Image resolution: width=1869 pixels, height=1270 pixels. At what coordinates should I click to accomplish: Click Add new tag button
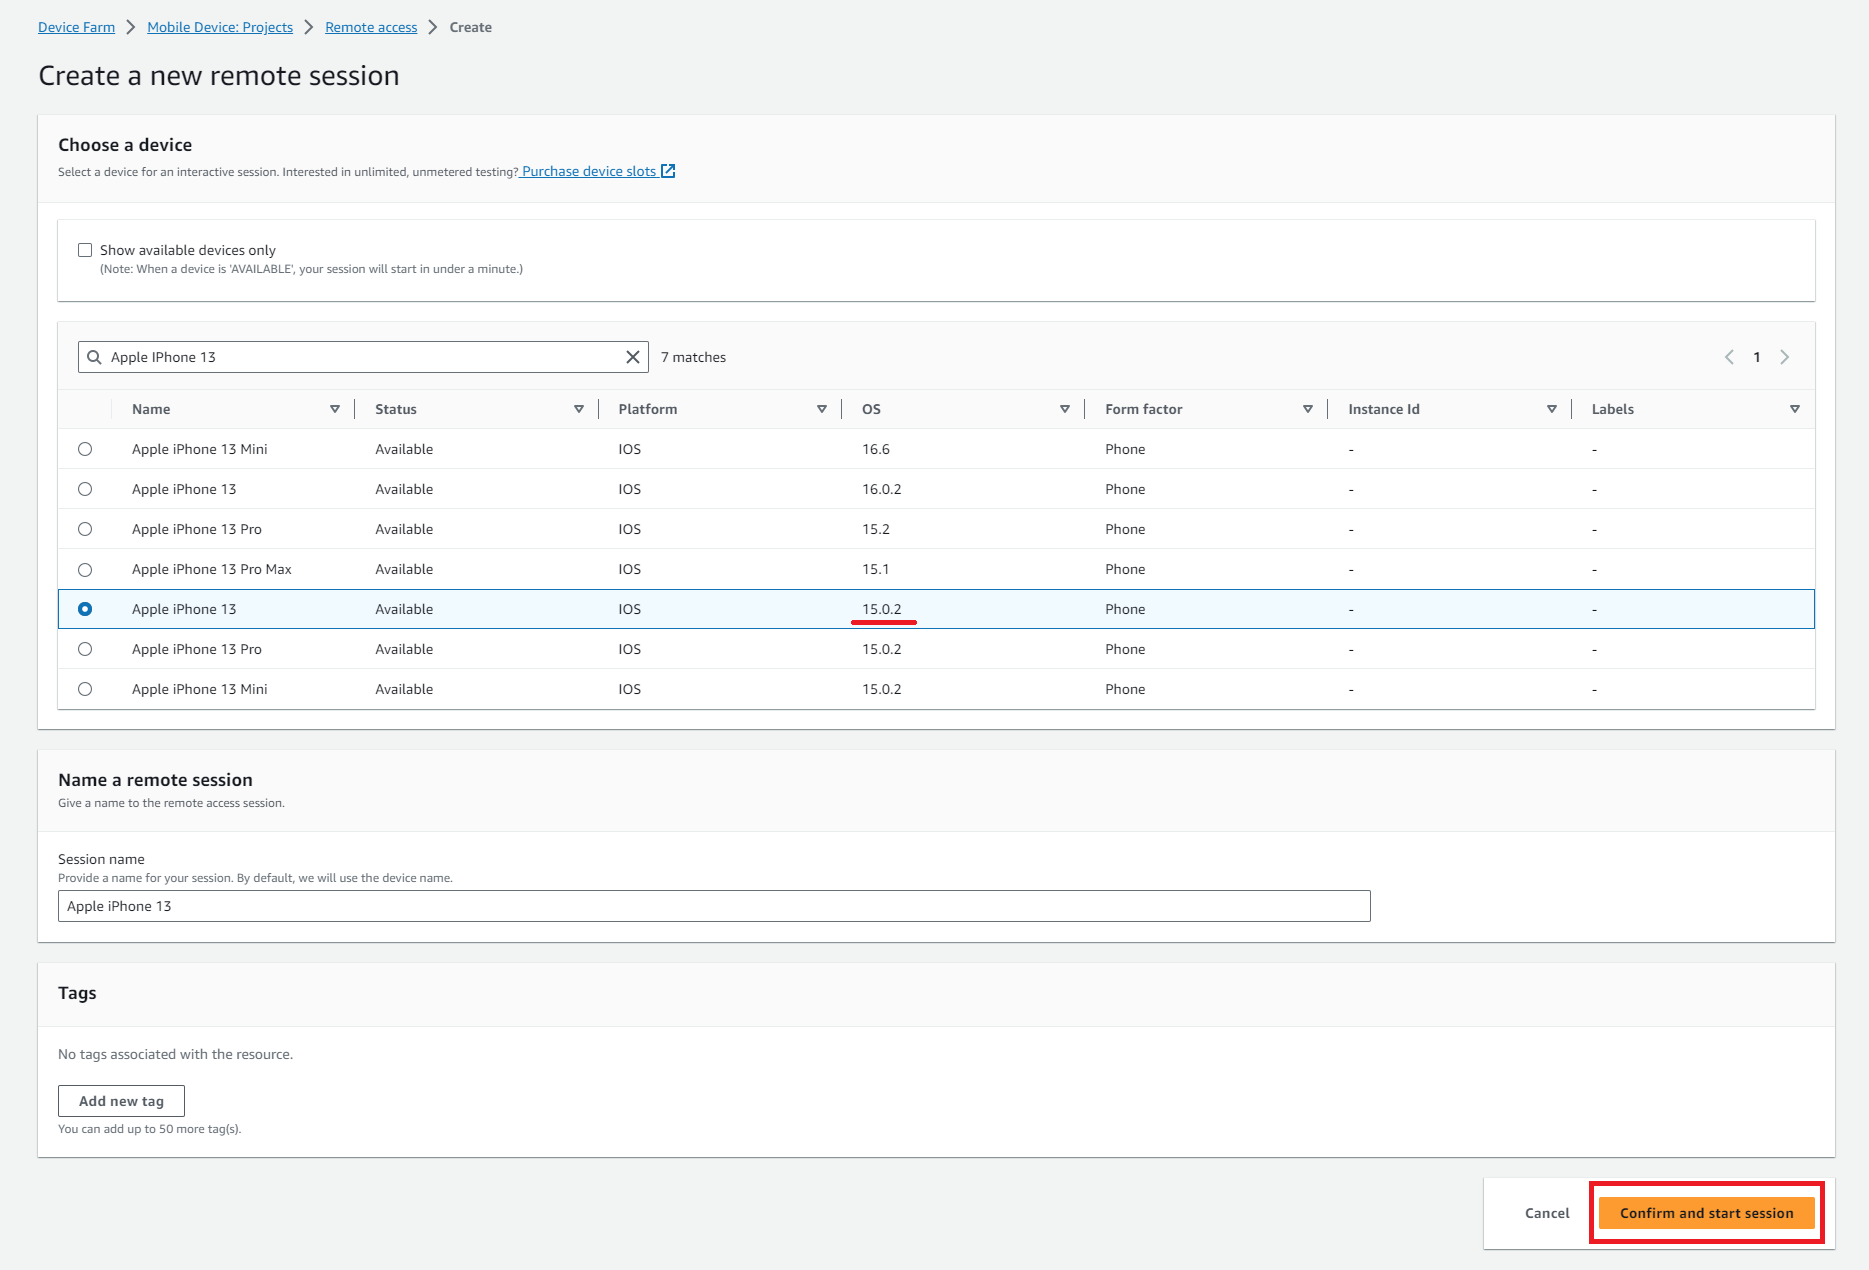point(121,1101)
